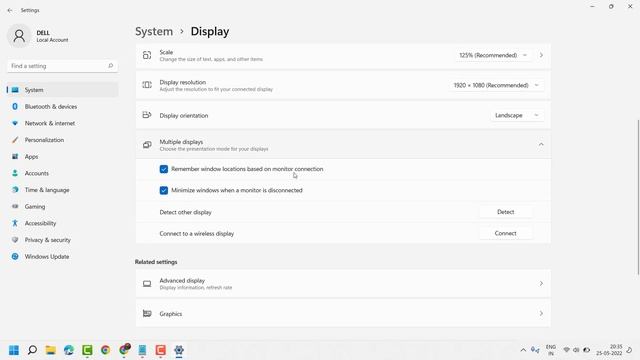Open Apps settings
Viewport: 640px width, 360px height.
pos(62,157)
